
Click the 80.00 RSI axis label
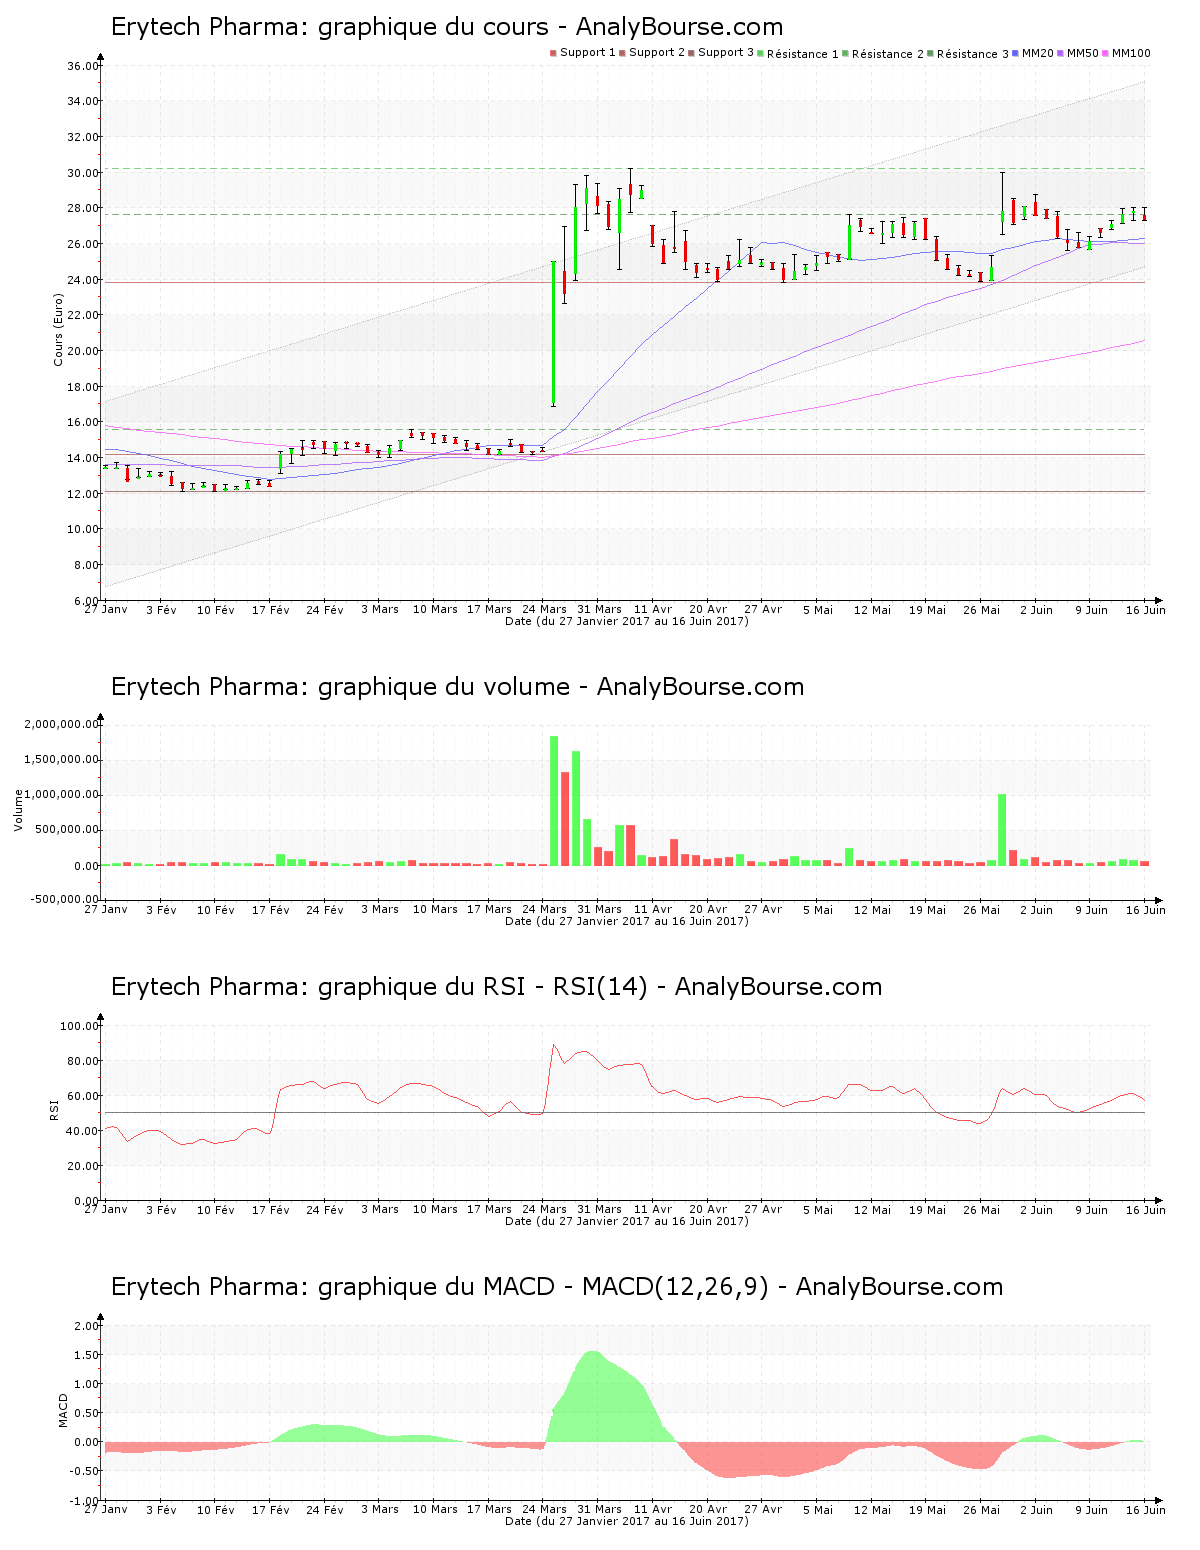tap(83, 1061)
